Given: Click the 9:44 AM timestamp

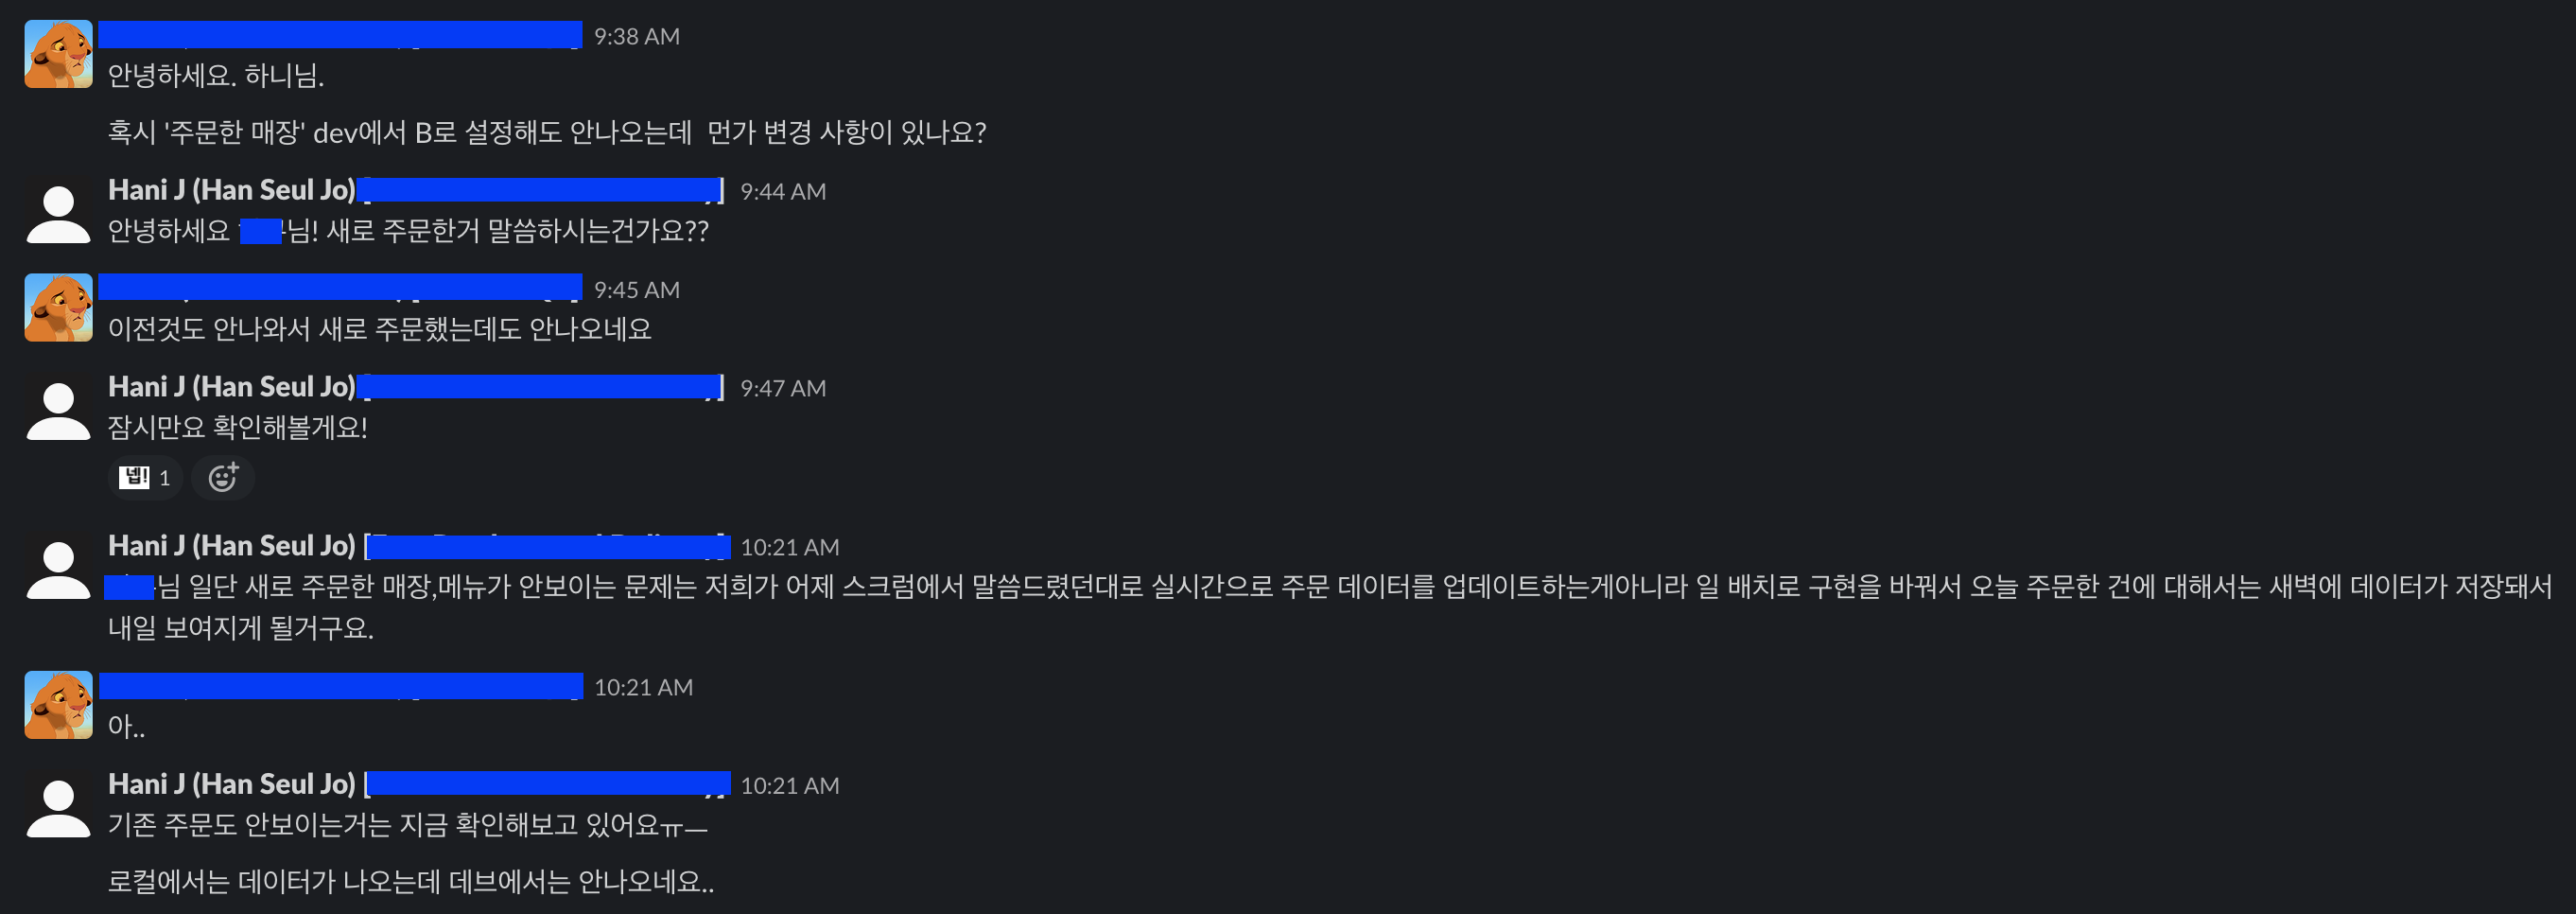Looking at the screenshot, I should pyautogui.click(x=783, y=190).
